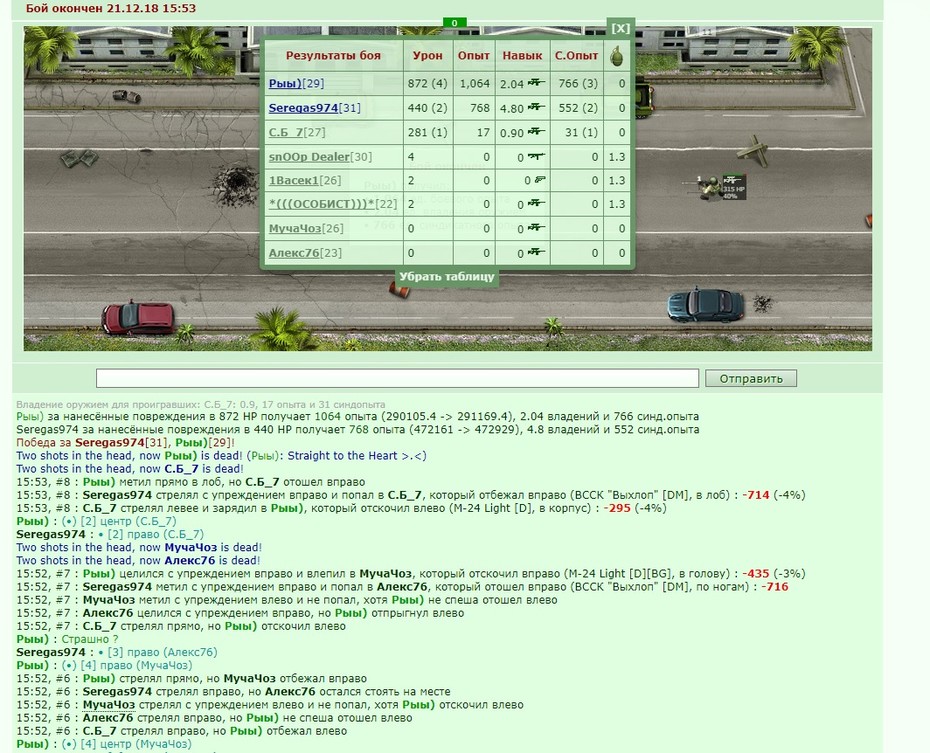
Task: Click the 'Навык' column header
Action: coord(522,56)
